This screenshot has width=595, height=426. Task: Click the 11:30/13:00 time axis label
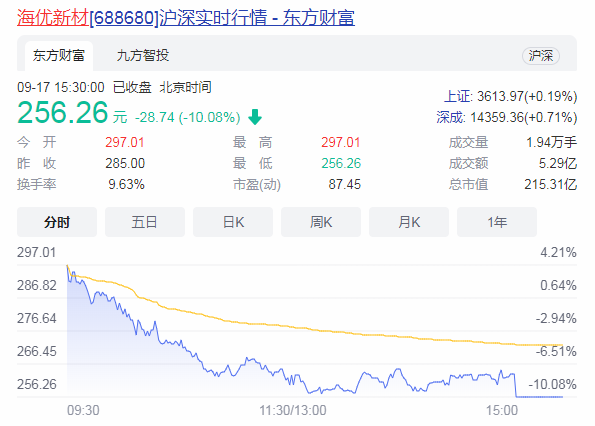tap(293, 410)
